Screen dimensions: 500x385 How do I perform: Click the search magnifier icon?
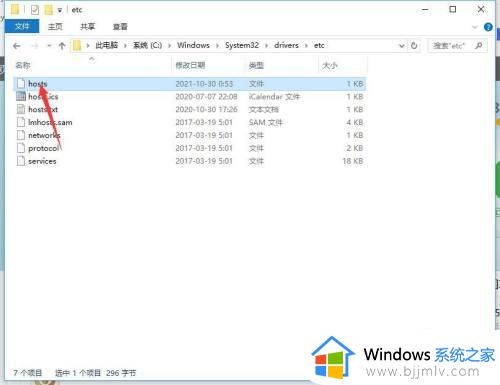479,46
